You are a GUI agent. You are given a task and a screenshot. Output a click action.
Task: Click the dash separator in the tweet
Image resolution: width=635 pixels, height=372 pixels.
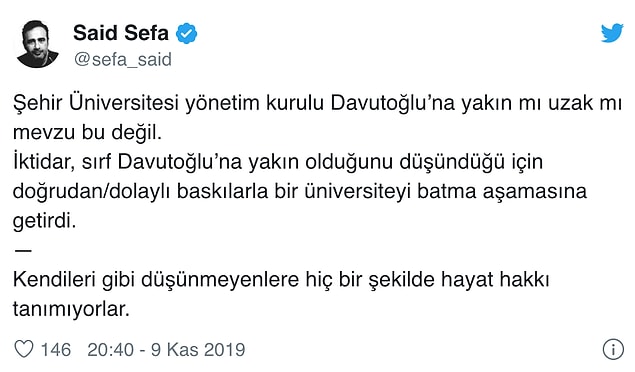click(23, 251)
